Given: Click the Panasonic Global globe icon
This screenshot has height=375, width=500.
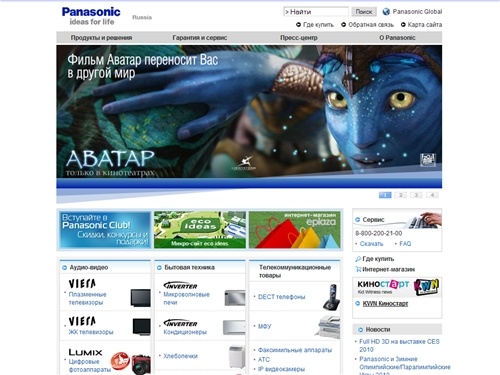Looking at the screenshot, I should [x=386, y=12].
